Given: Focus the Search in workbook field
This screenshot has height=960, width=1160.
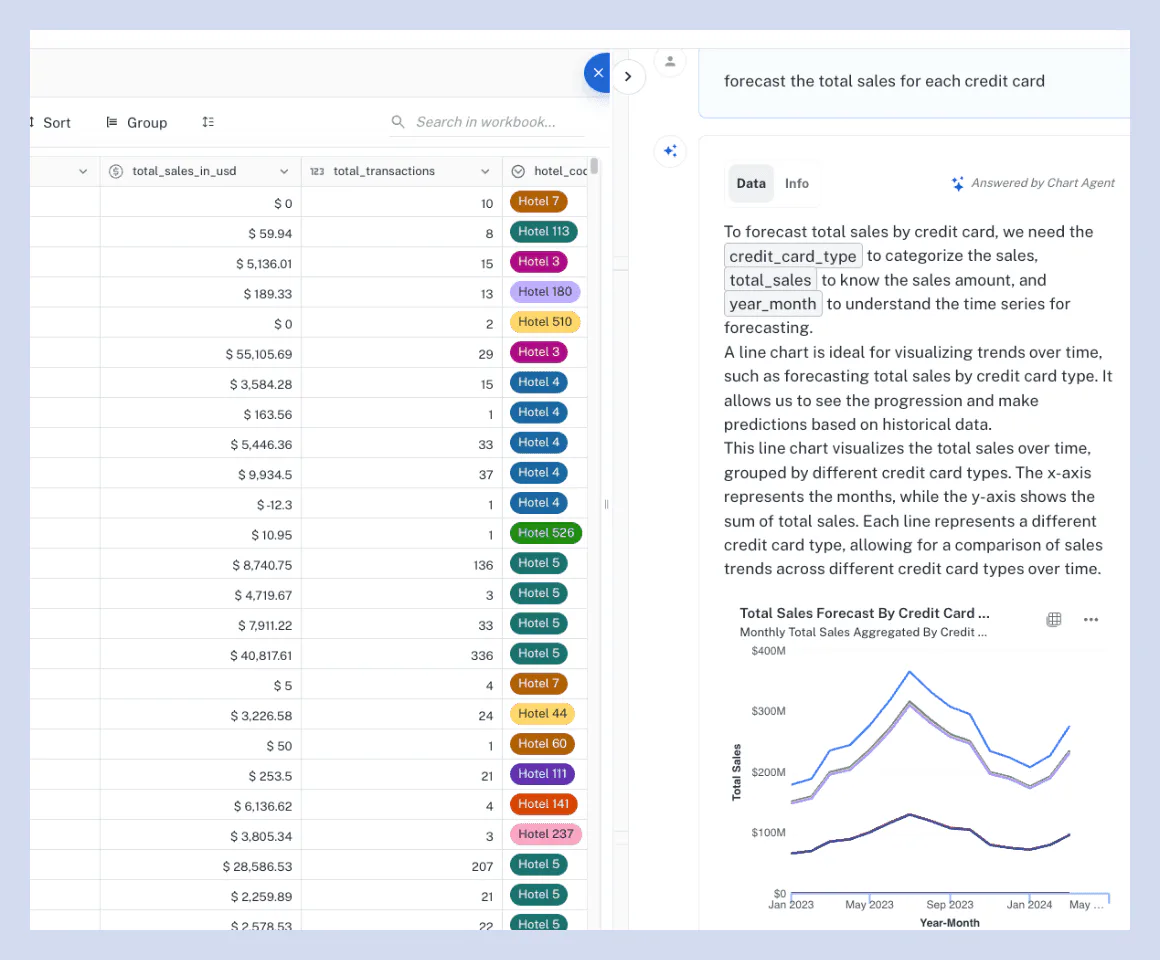Looking at the screenshot, I should pyautogui.click(x=487, y=122).
